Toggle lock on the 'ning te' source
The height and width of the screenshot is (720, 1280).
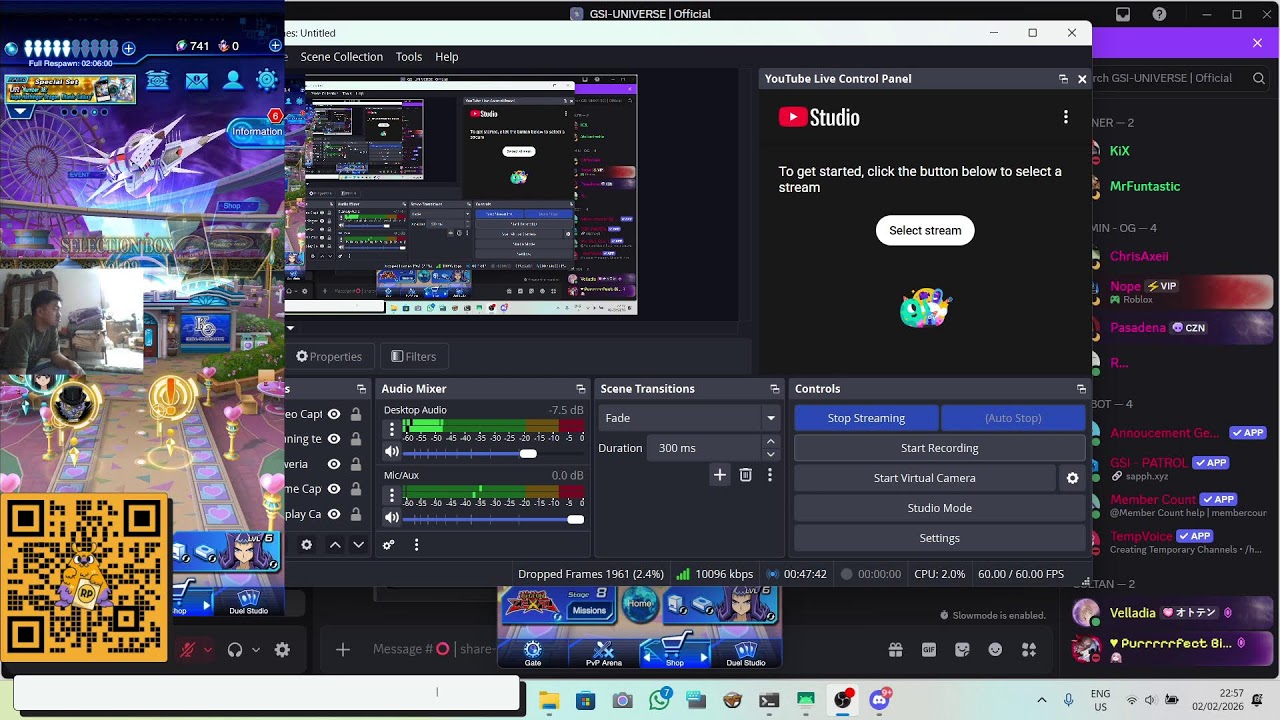(355, 439)
